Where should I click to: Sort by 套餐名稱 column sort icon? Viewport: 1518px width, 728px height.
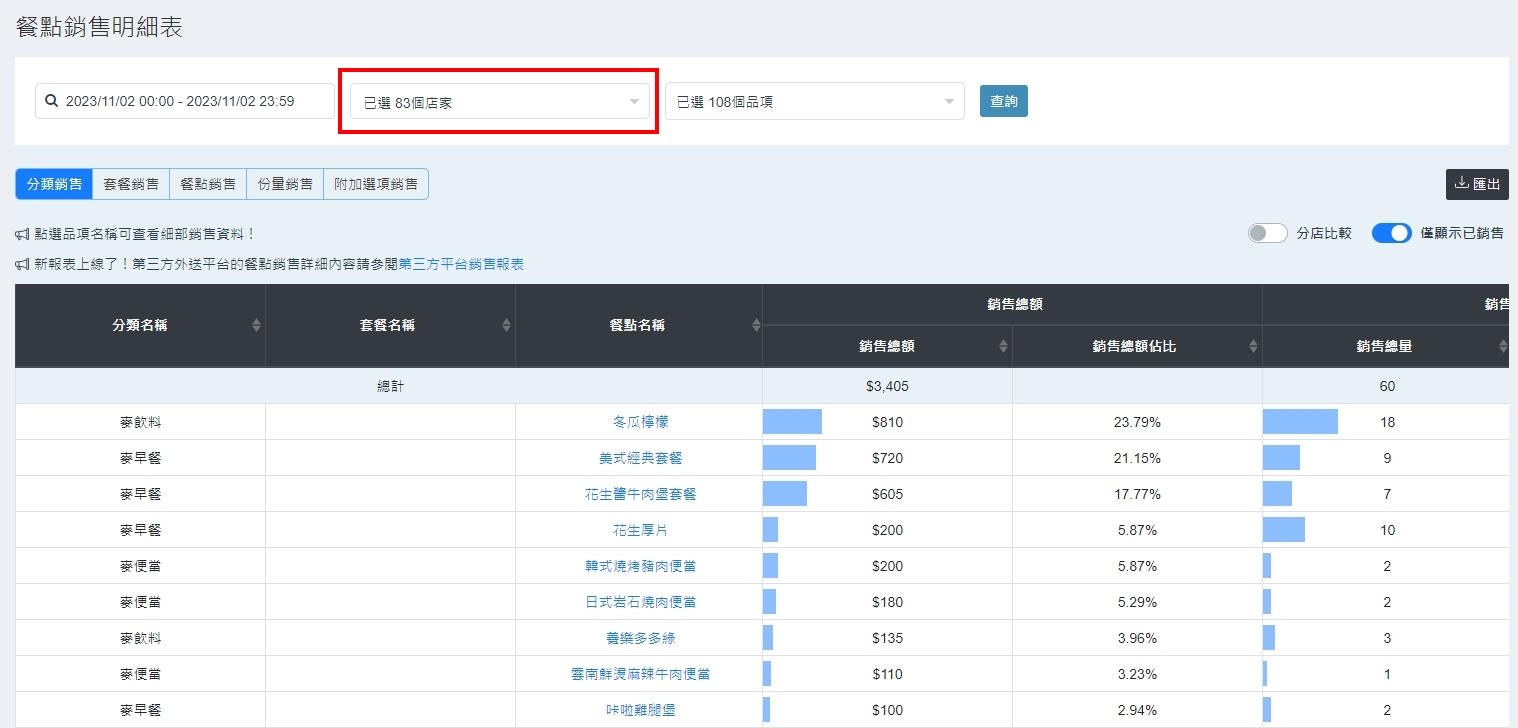(506, 325)
